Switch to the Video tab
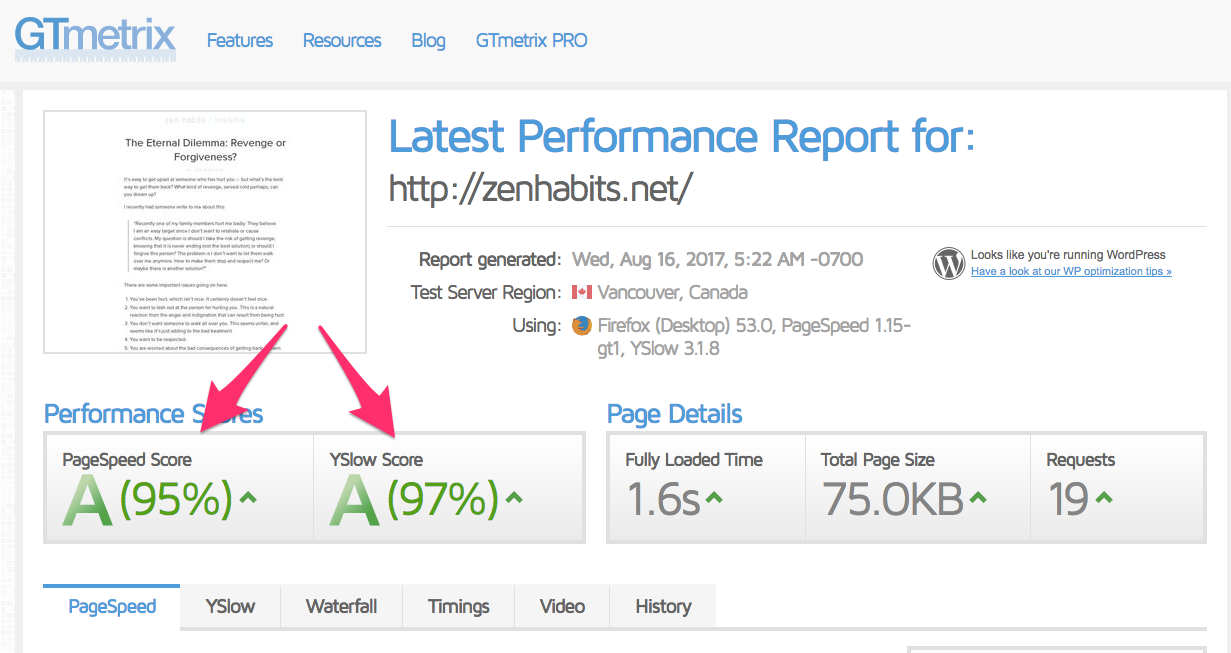 coord(562,607)
